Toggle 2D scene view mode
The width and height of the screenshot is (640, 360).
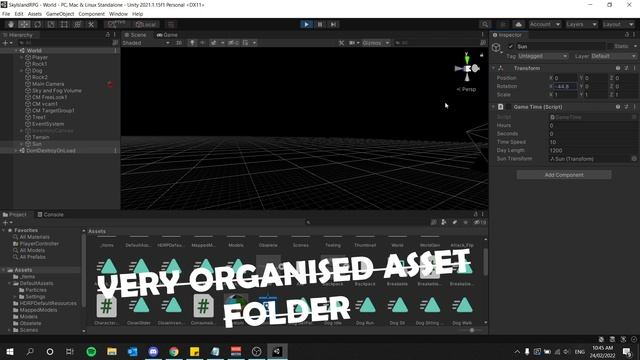click(x=179, y=43)
